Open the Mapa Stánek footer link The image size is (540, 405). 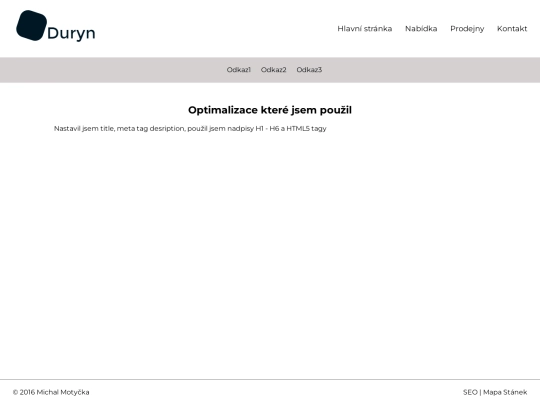(x=505, y=392)
